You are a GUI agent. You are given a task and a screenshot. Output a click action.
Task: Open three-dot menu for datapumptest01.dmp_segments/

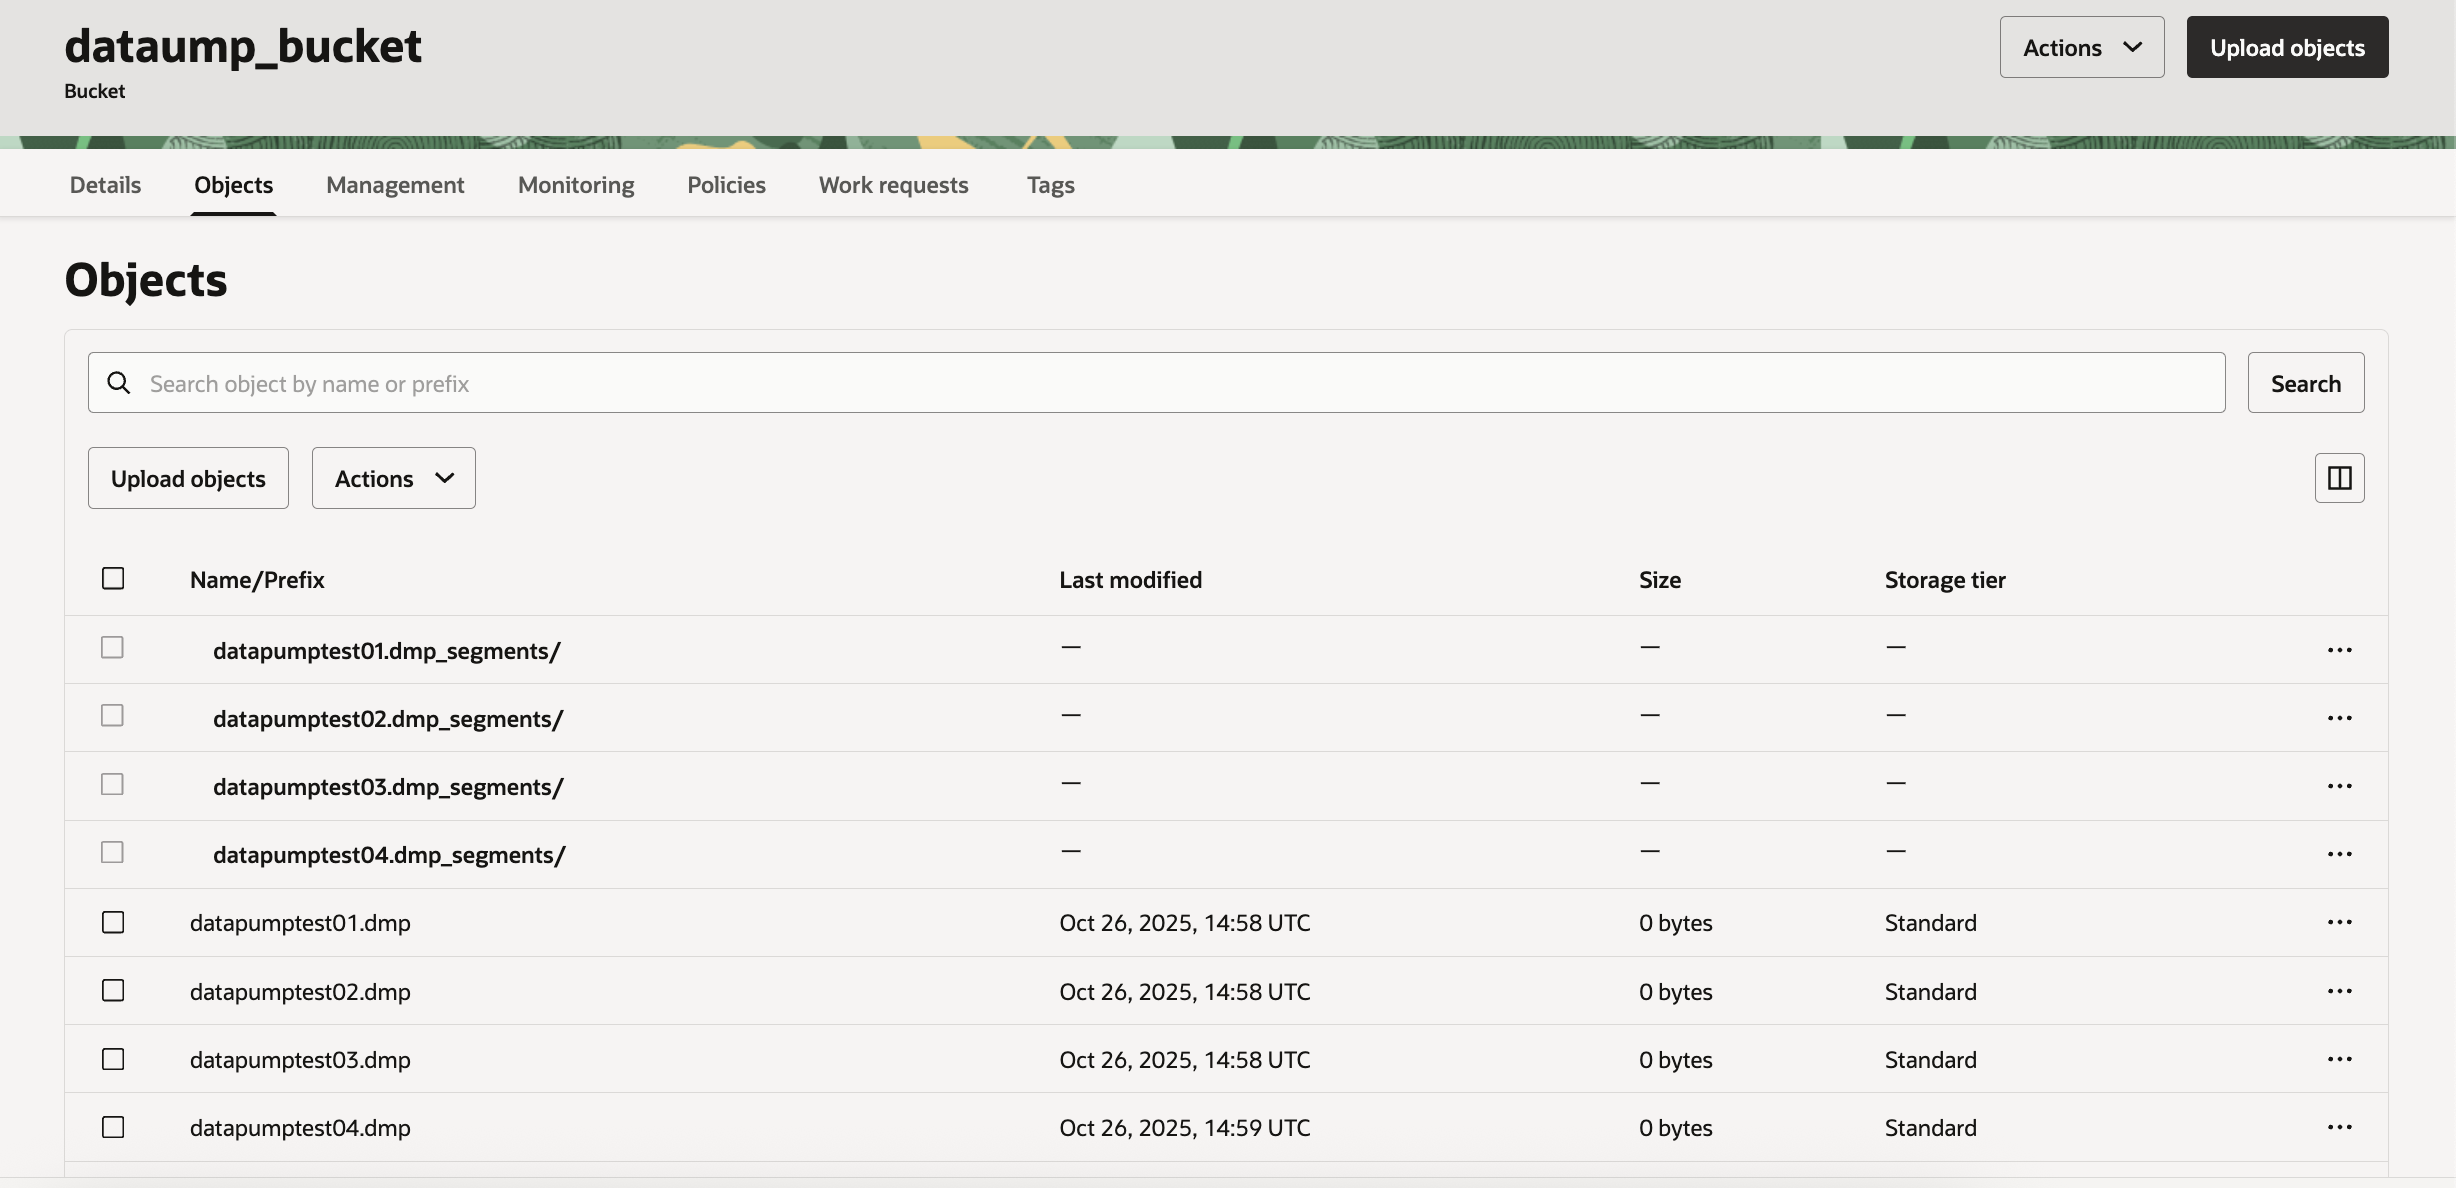[2339, 650]
